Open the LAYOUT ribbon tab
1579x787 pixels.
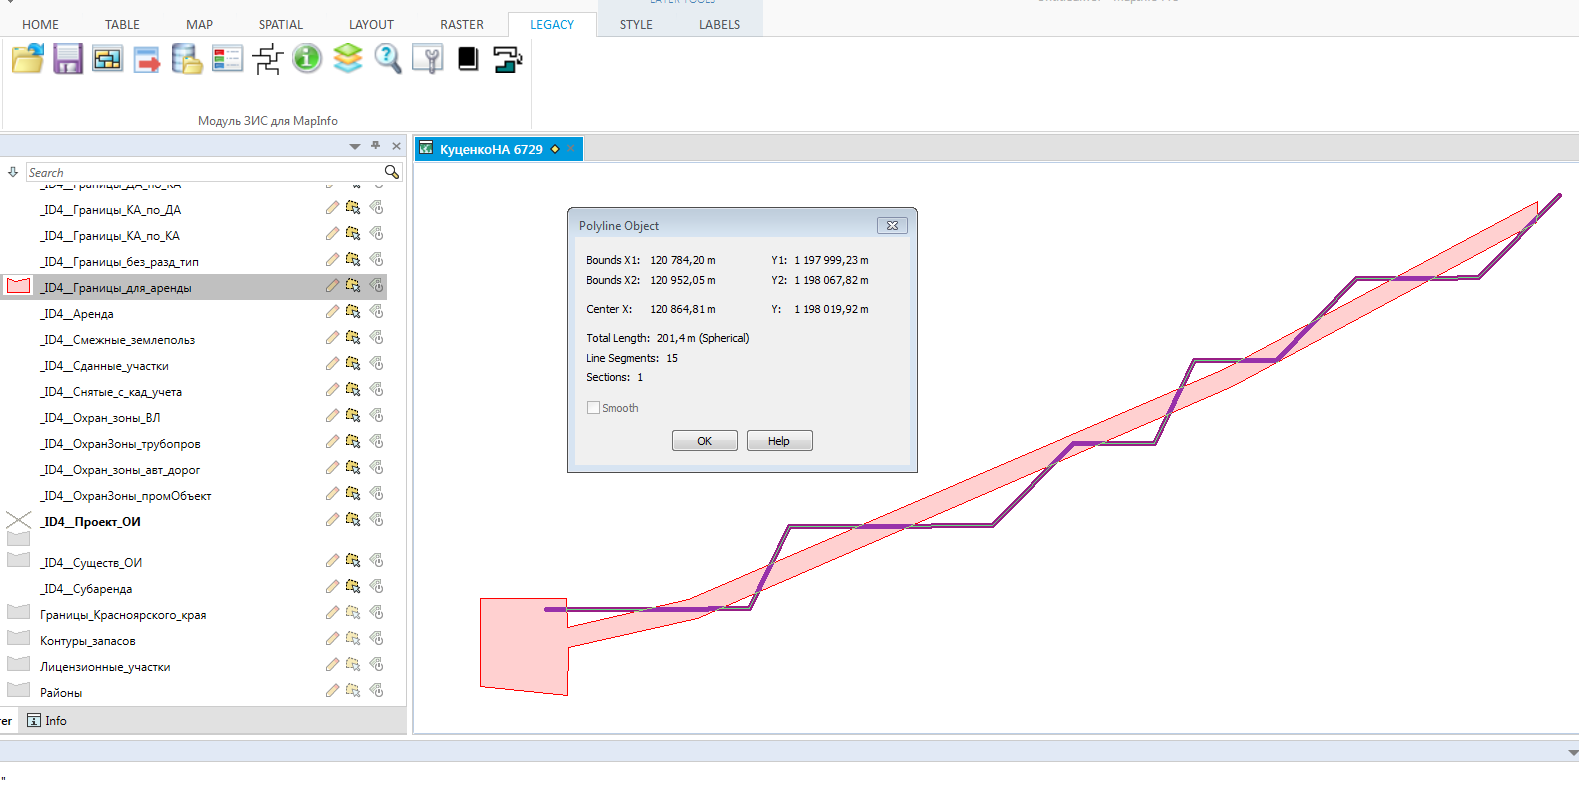click(x=371, y=24)
